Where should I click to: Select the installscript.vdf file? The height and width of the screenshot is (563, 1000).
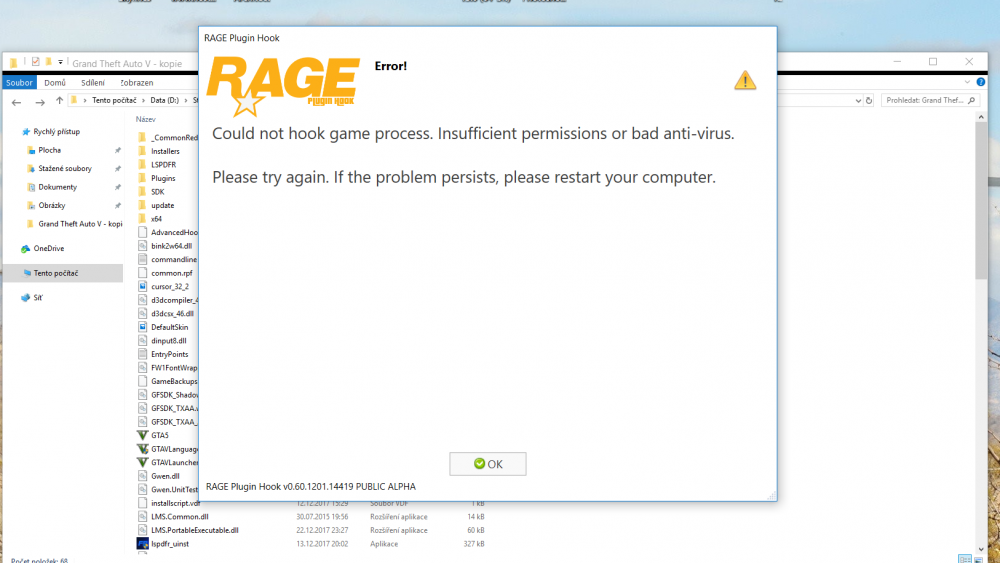coord(175,503)
